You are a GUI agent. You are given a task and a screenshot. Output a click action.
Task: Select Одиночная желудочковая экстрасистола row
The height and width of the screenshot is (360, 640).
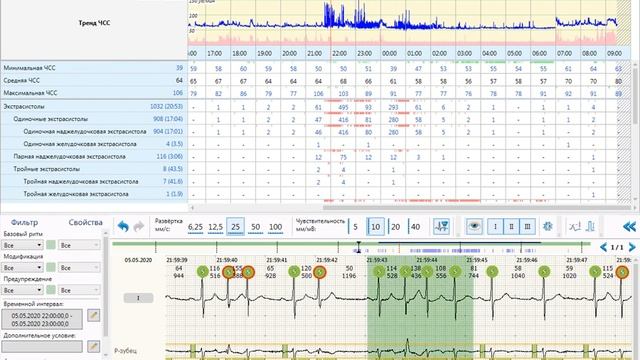(x=94, y=144)
